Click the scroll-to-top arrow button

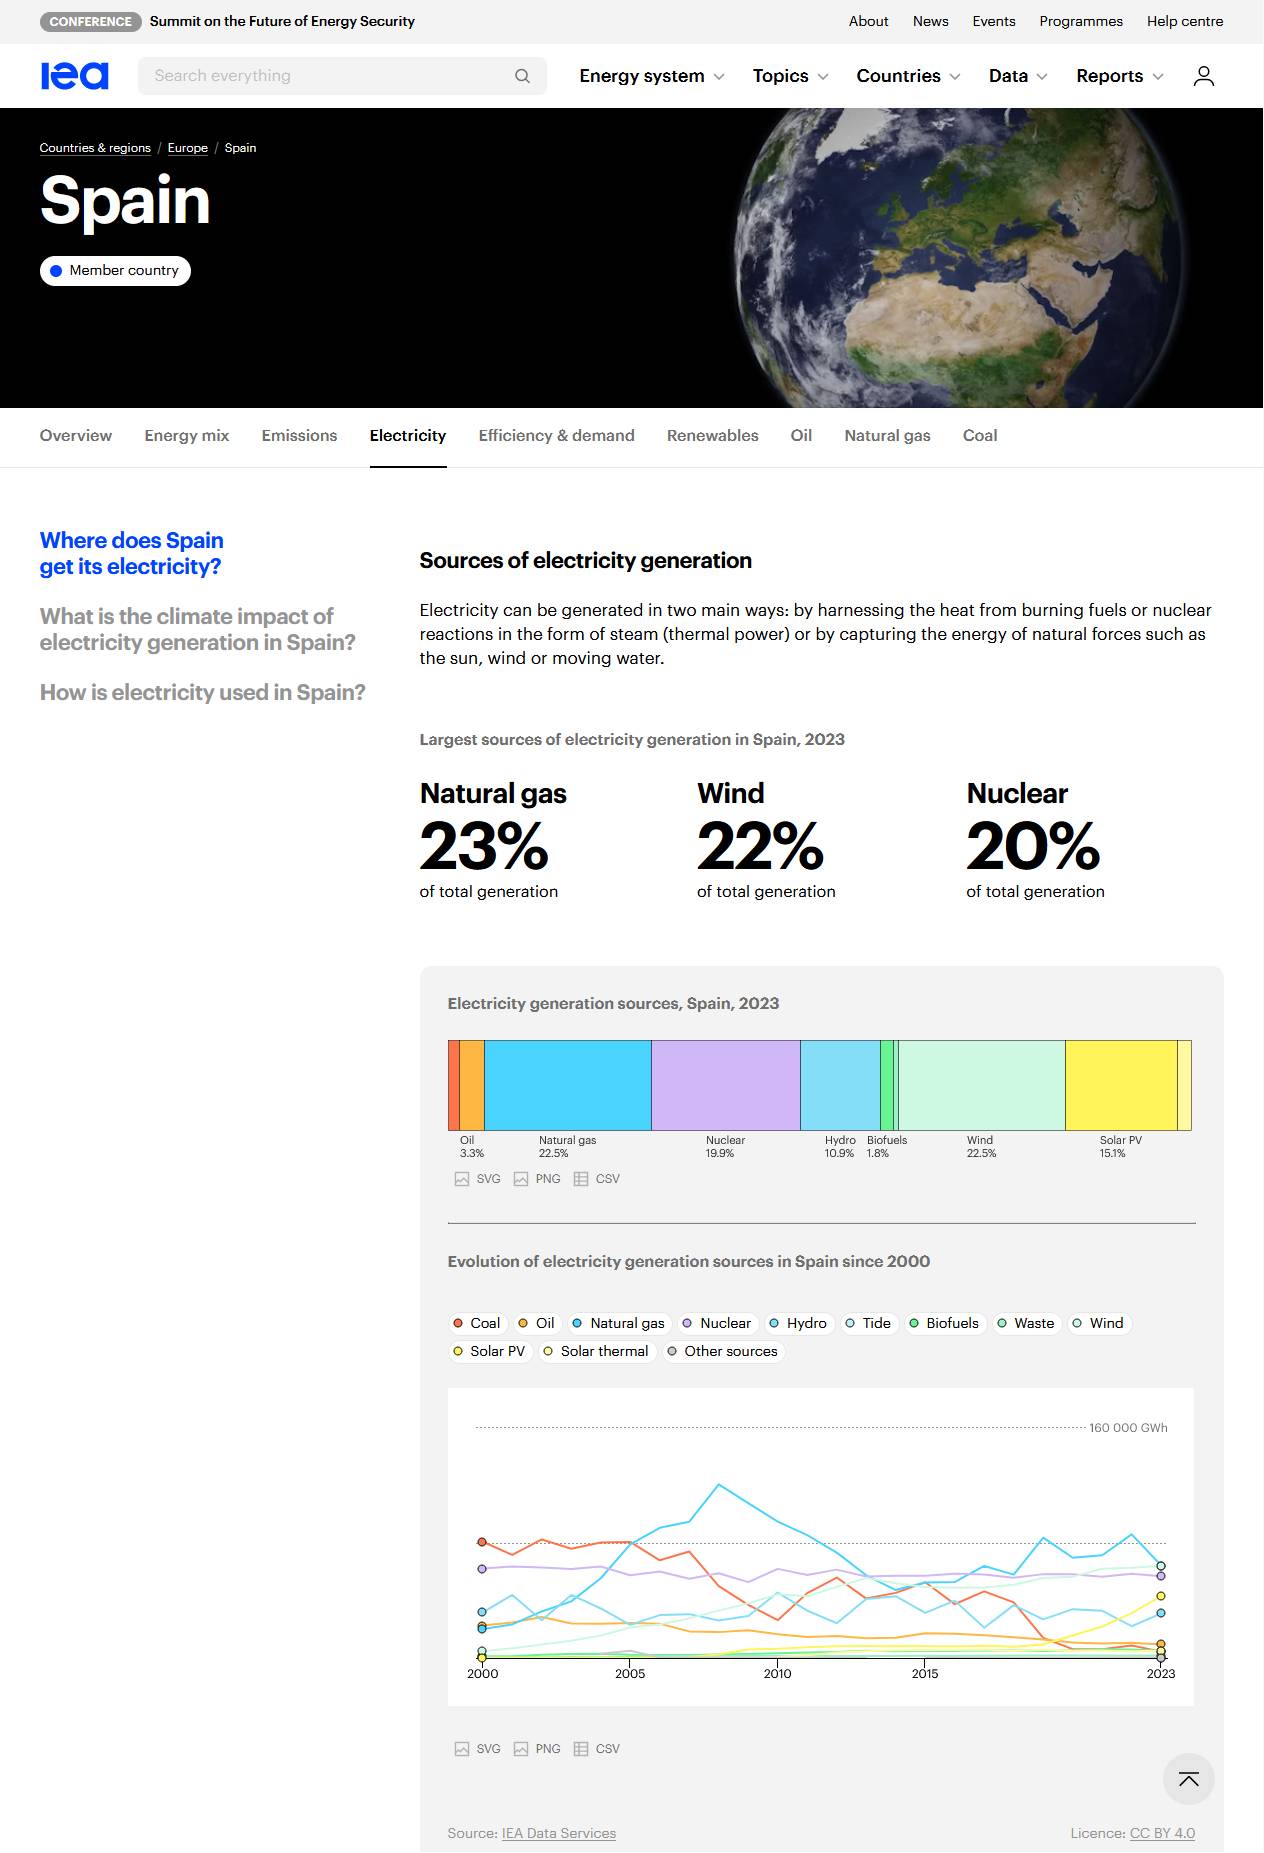(x=1188, y=1779)
